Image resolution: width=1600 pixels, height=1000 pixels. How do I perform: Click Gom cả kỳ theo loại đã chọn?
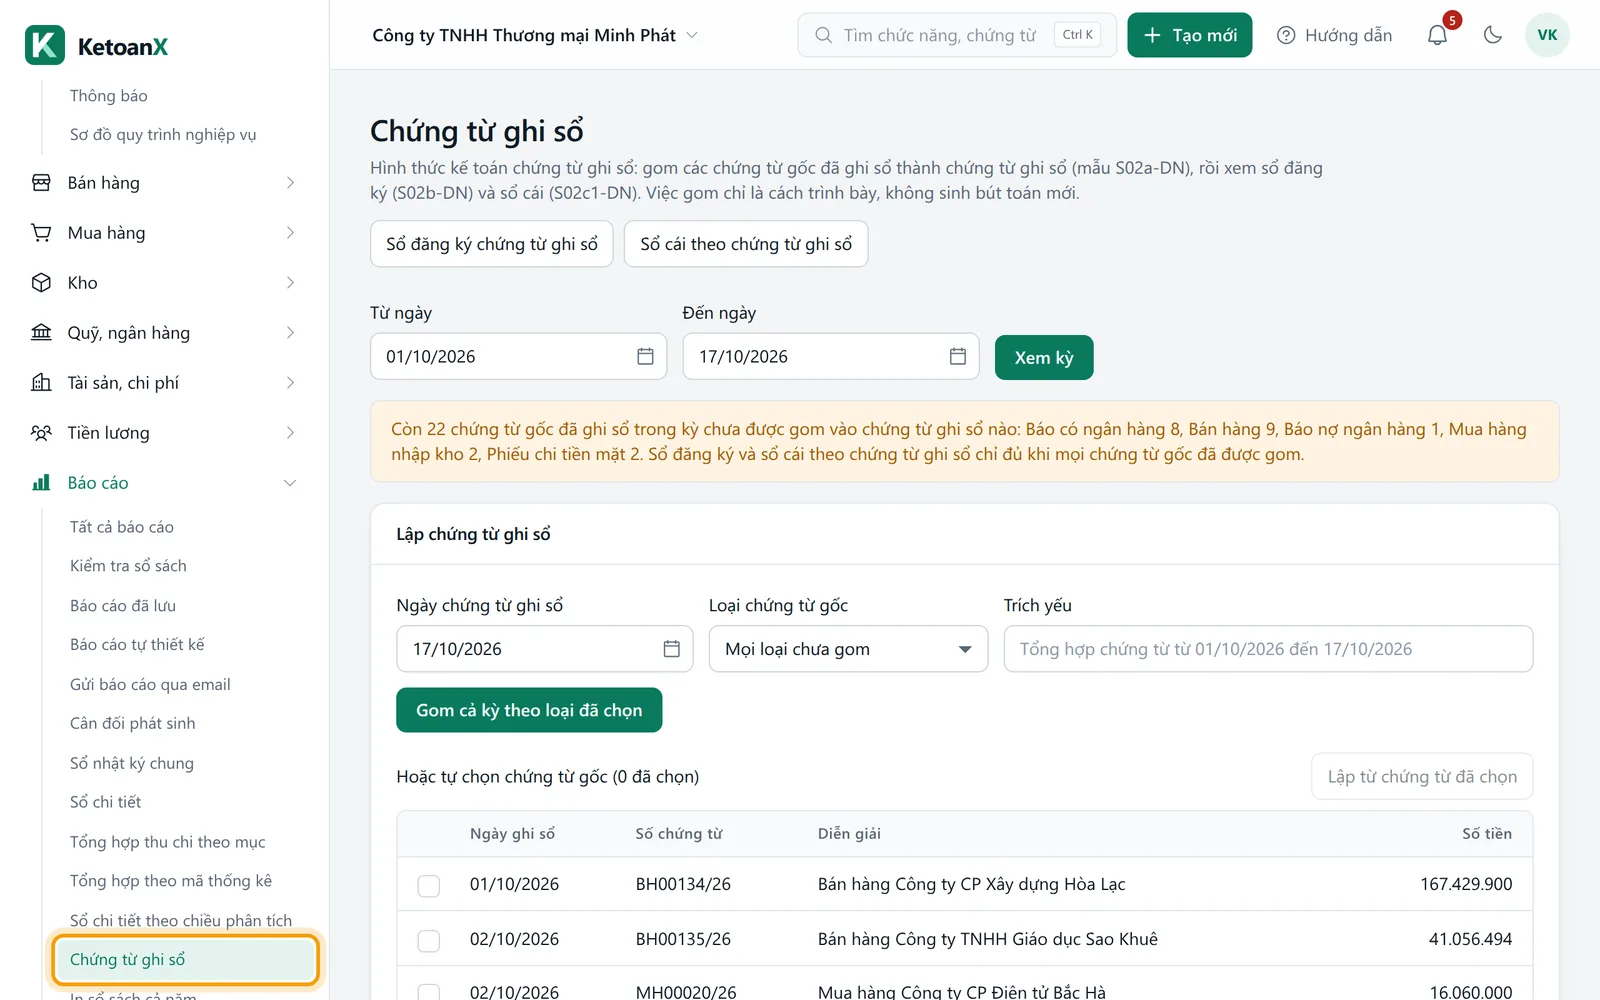tap(529, 710)
